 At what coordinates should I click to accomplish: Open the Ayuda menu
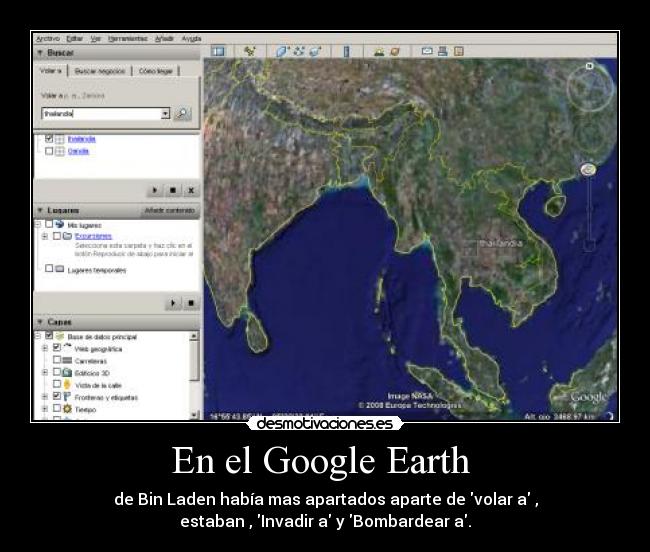(x=192, y=39)
